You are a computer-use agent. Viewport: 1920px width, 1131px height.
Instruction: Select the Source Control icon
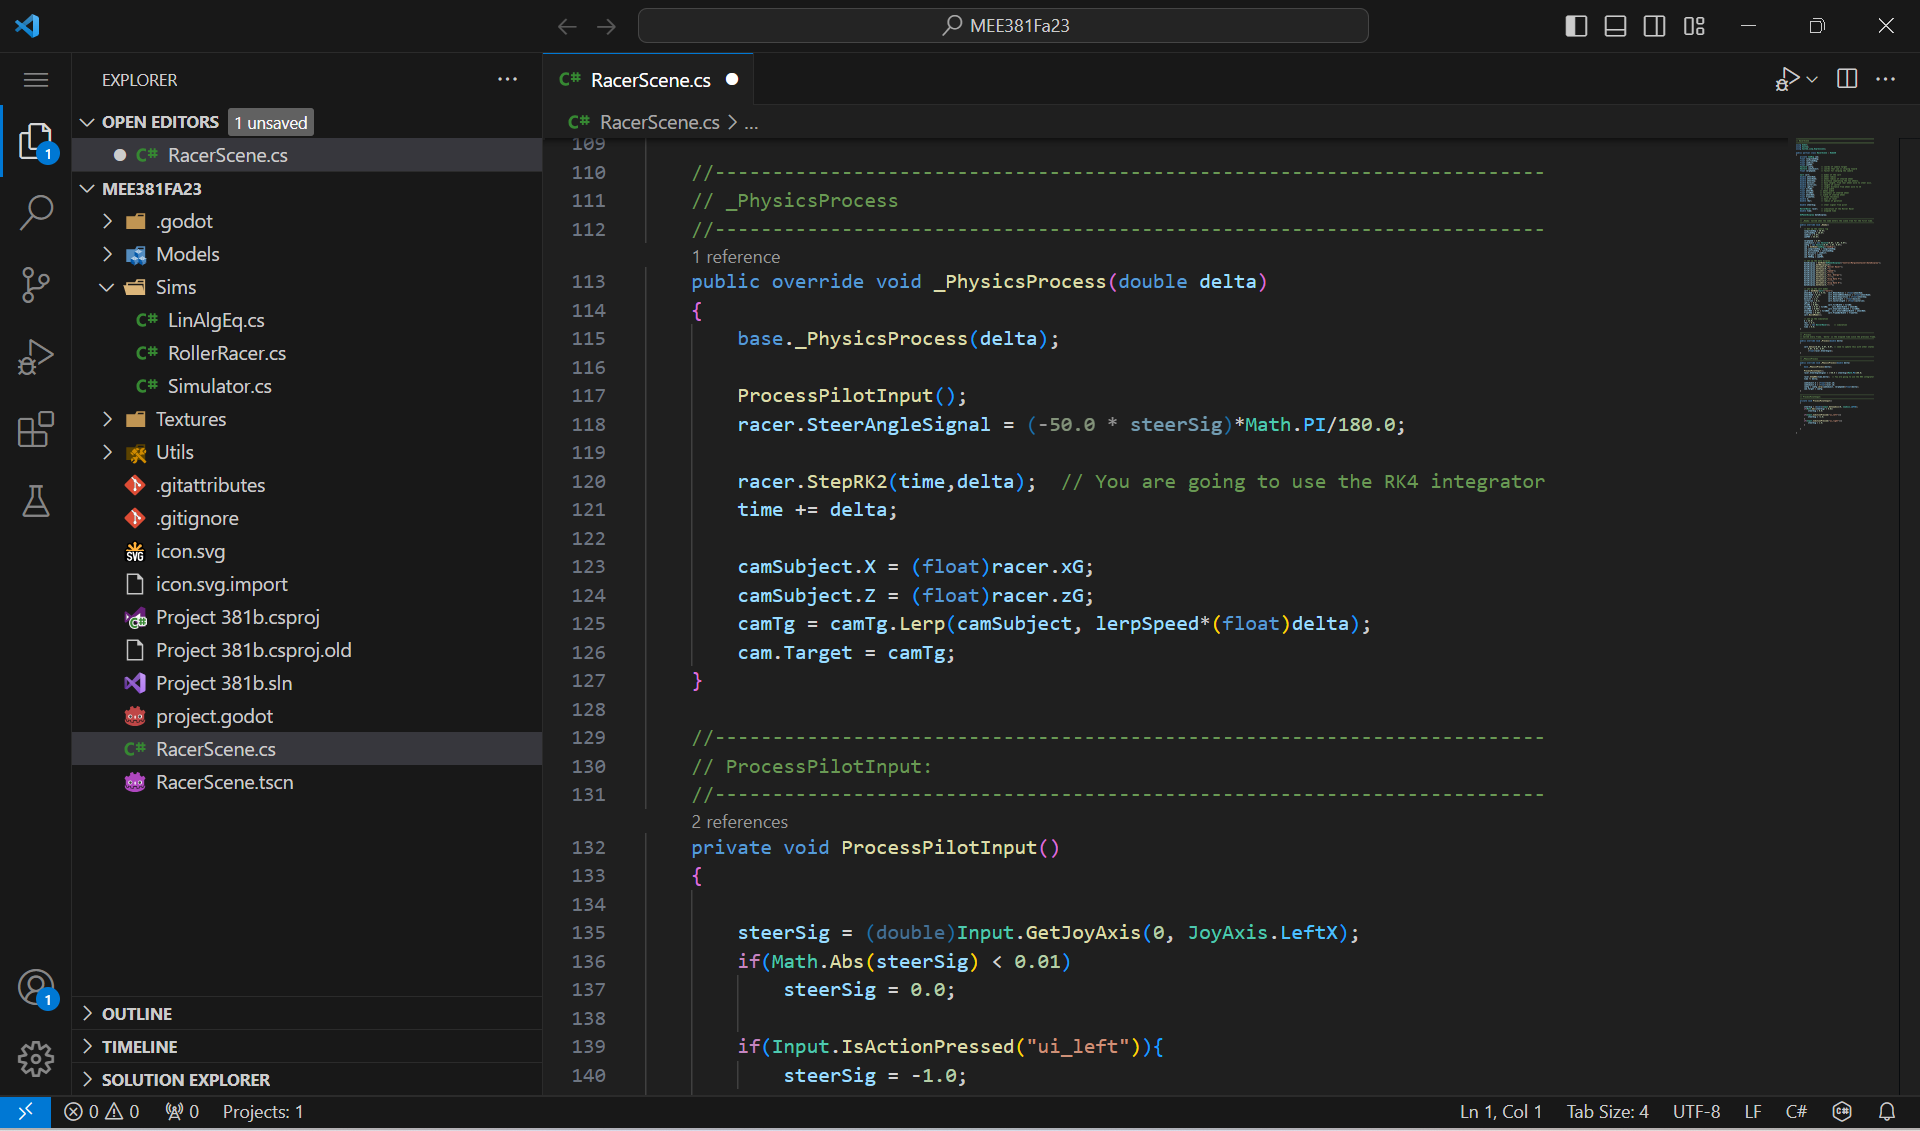tap(36, 285)
